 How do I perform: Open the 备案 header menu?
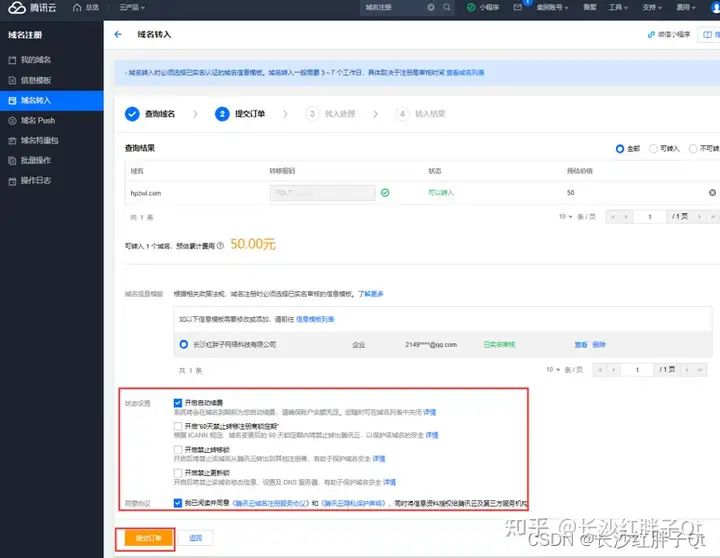coord(590,7)
